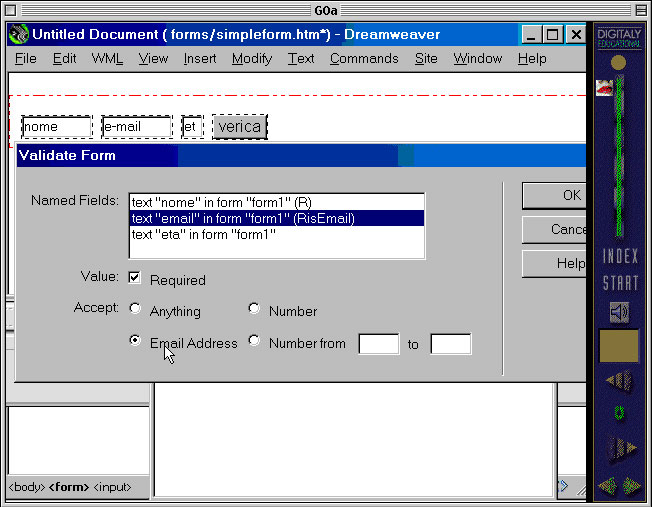Click the Number 'to' ending value field

click(451, 344)
